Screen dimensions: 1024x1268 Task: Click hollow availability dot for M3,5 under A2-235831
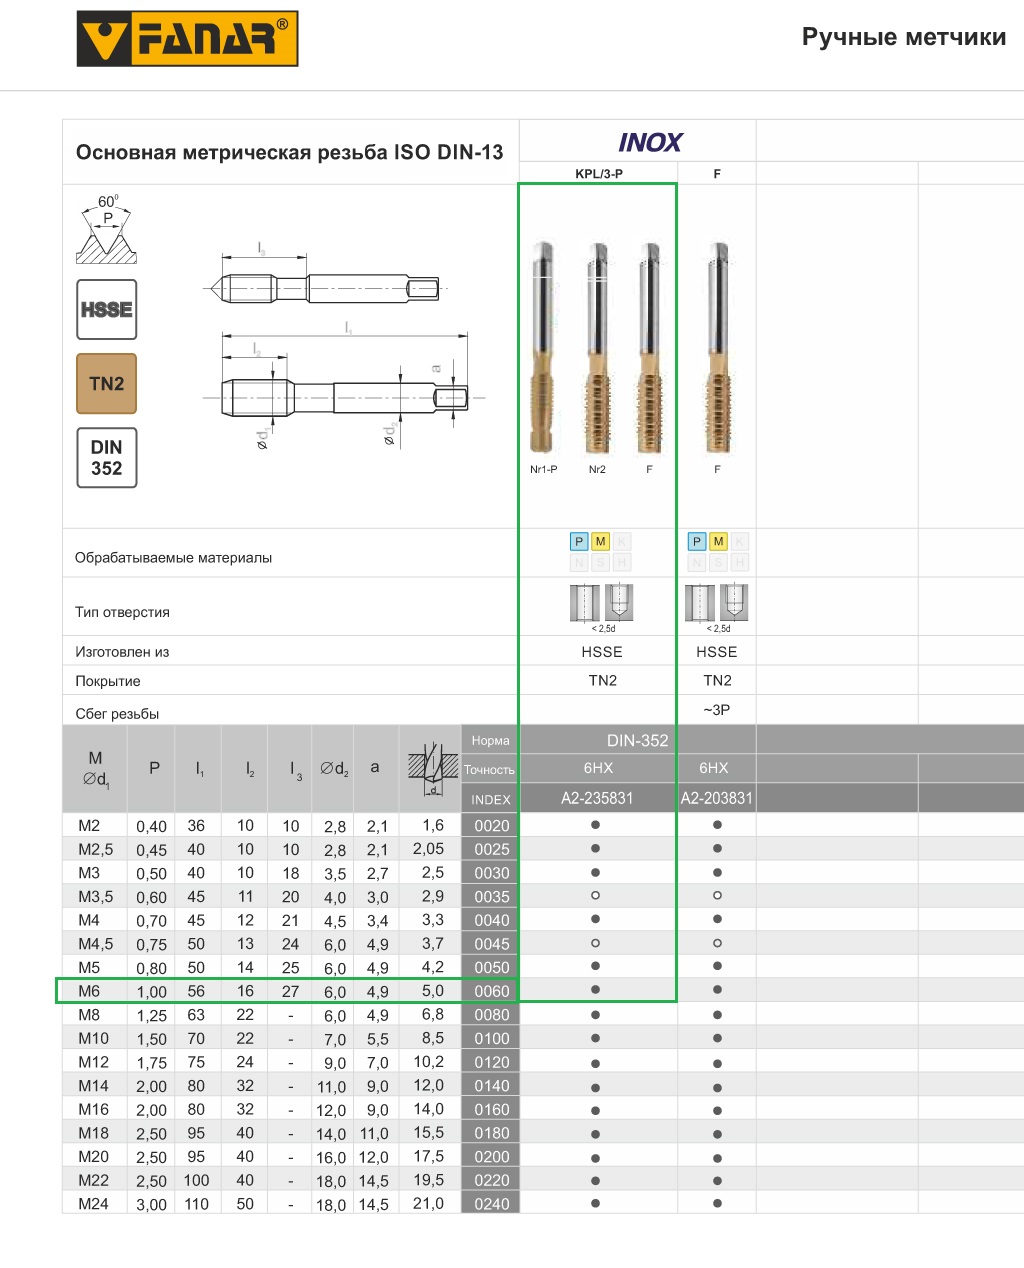tap(596, 896)
